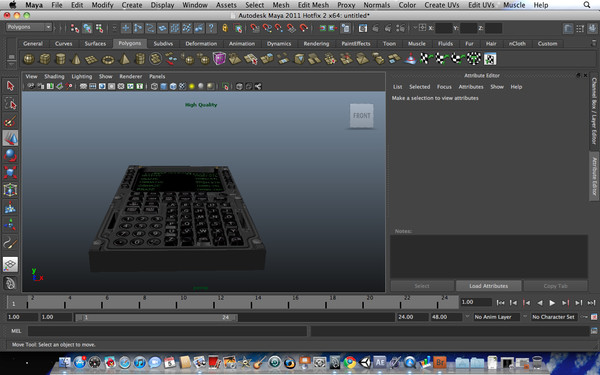Screen dimensions: 600x375
Task: Toggle construction history on/off
Action: click(346, 28)
